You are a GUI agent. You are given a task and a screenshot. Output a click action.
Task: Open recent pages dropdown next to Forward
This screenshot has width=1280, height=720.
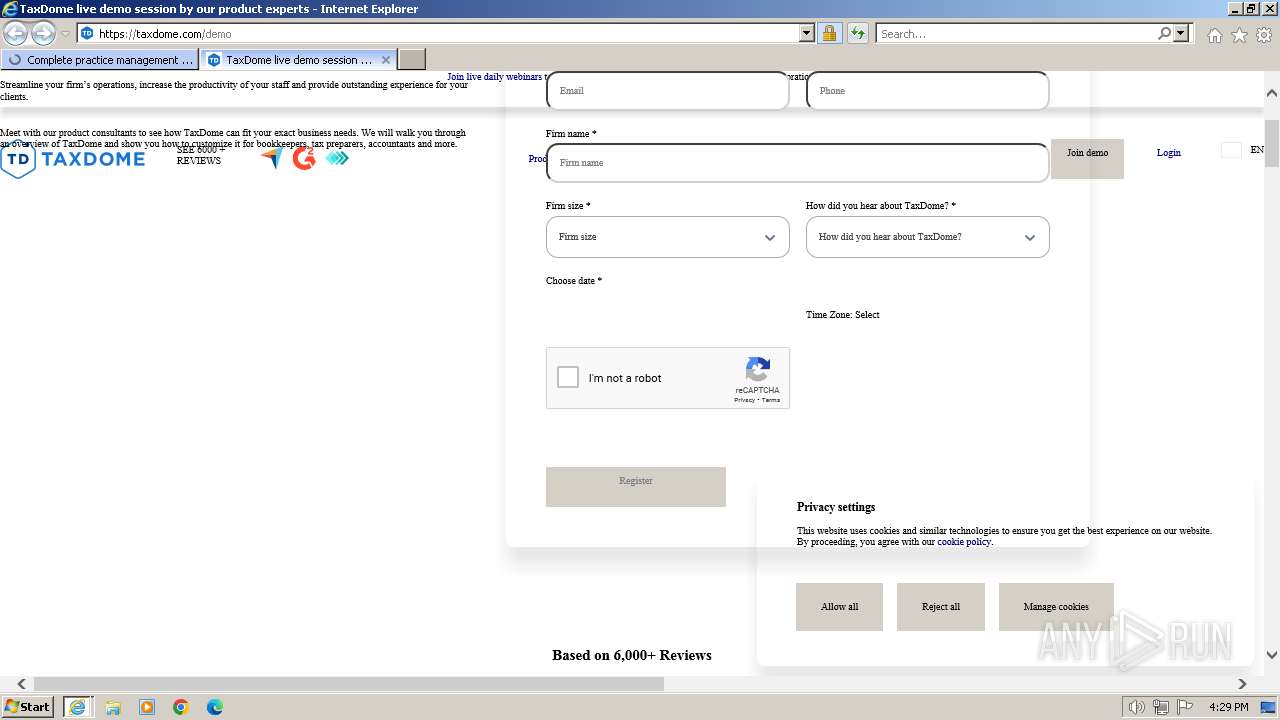[66, 34]
